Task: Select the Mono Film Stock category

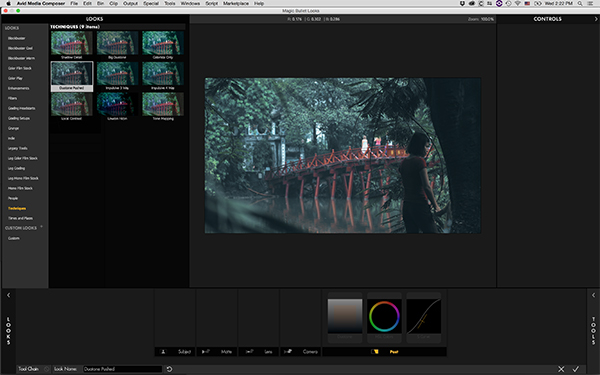Action: click(x=20, y=188)
